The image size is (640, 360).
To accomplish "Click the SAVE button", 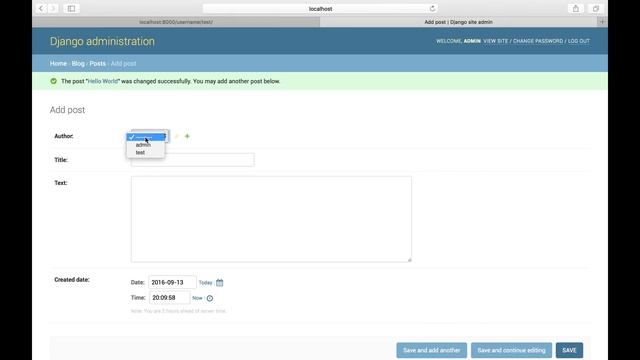I will (569, 350).
